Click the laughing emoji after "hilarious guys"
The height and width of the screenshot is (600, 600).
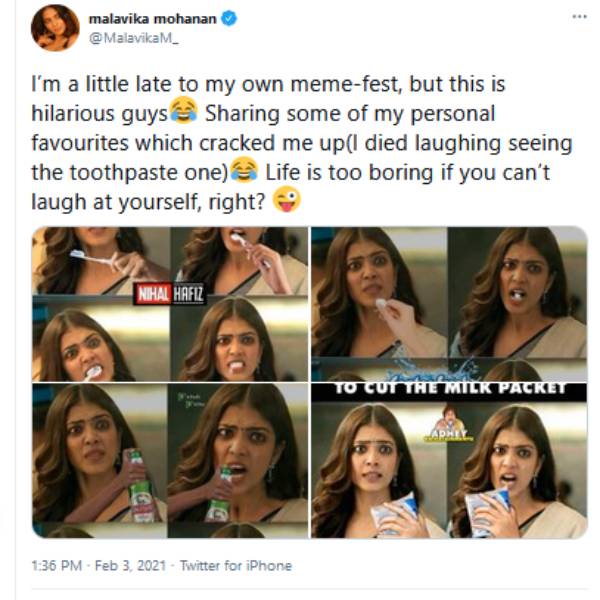(x=183, y=108)
